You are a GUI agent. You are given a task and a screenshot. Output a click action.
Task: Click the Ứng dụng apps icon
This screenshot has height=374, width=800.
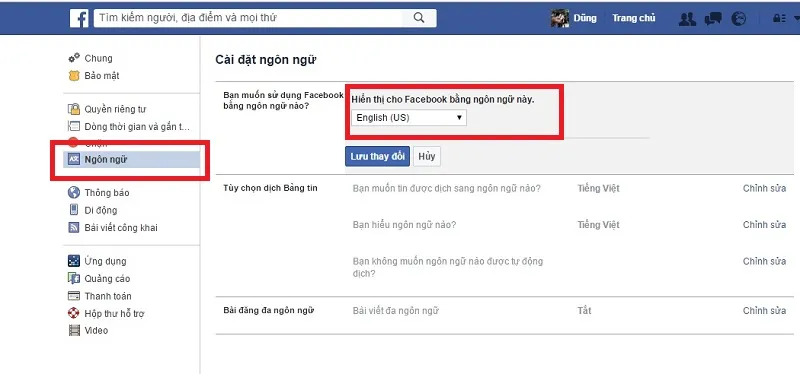[74, 261]
